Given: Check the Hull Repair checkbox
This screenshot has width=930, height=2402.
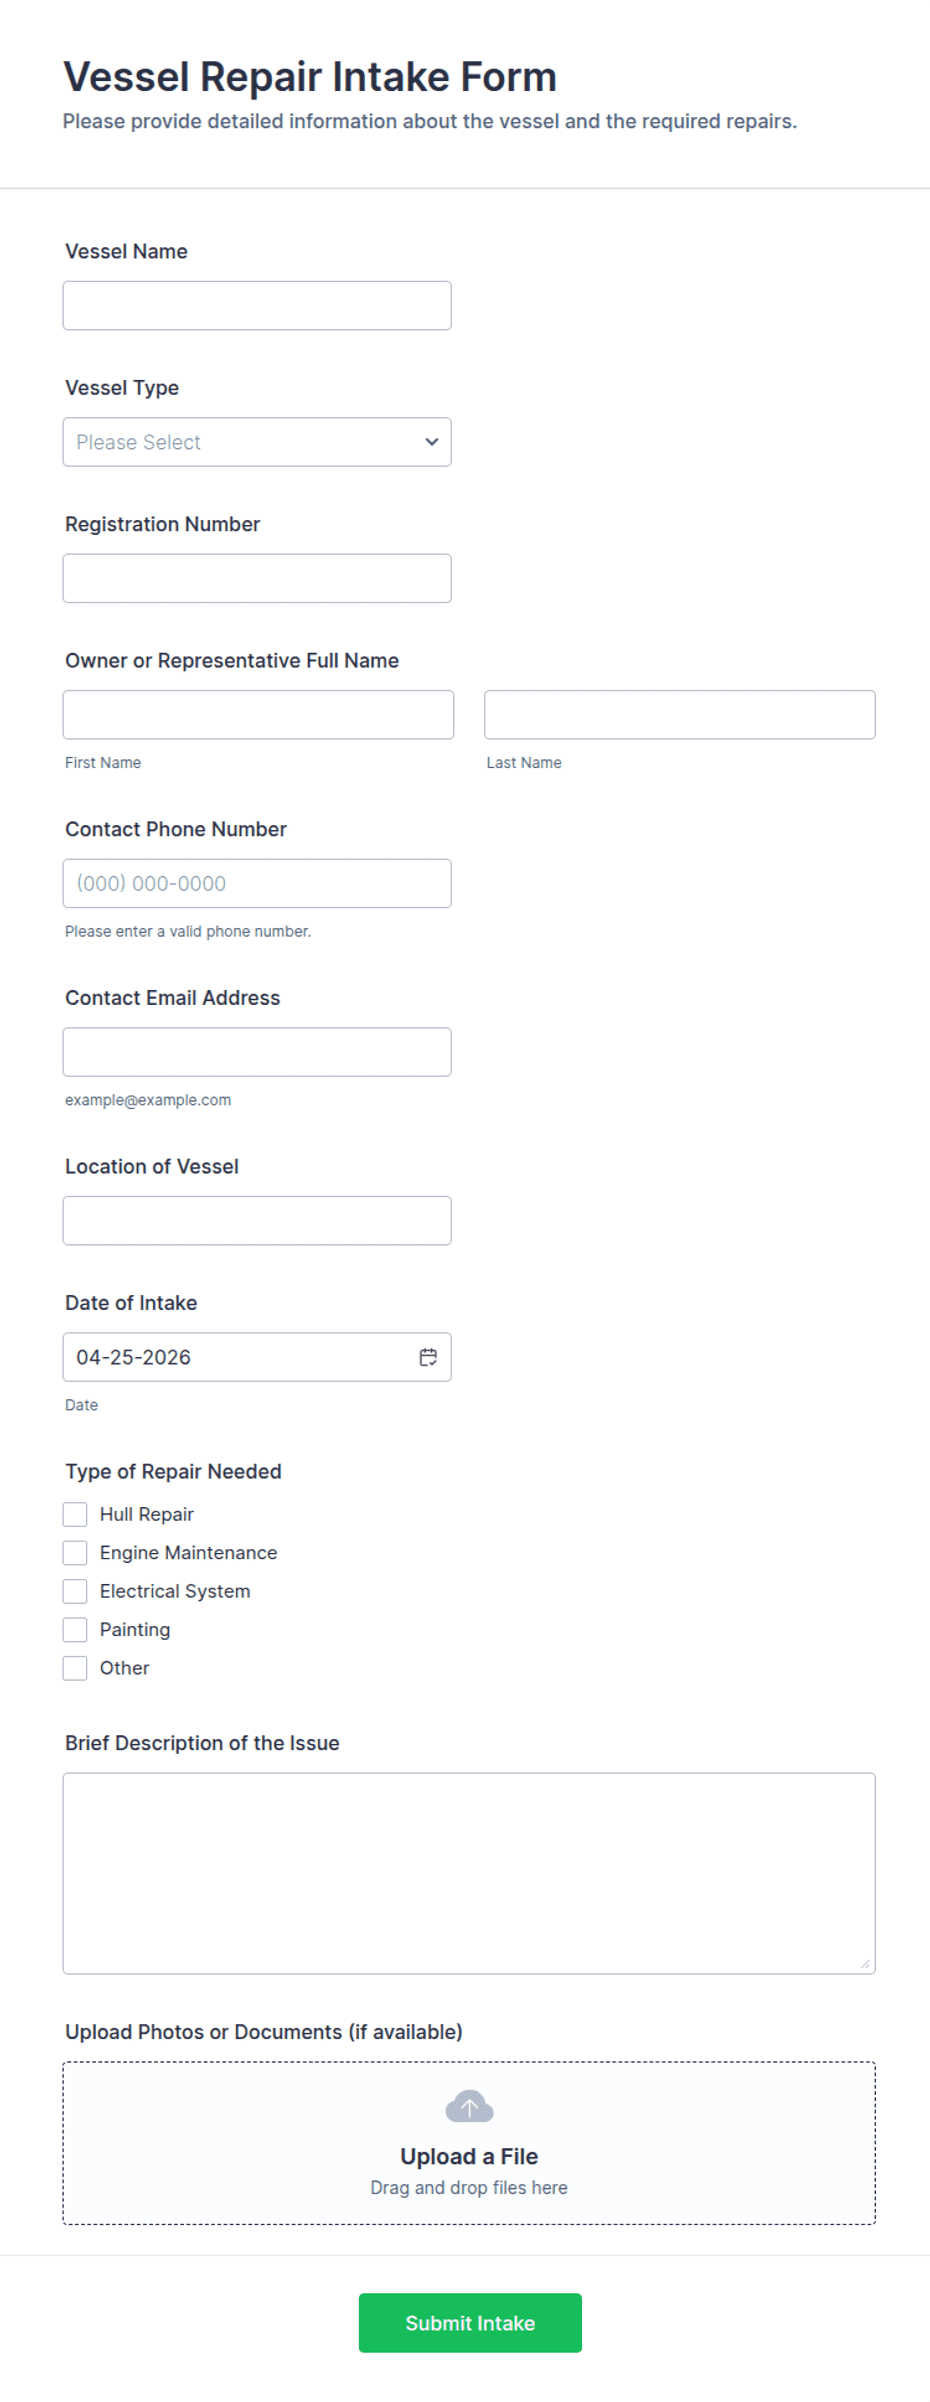Looking at the screenshot, I should 75,1514.
